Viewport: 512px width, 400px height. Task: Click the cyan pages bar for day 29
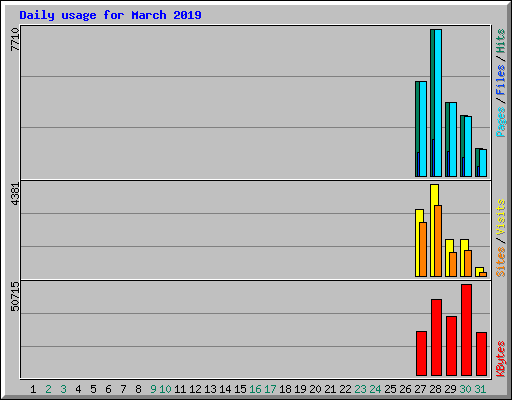tap(453, 140)
